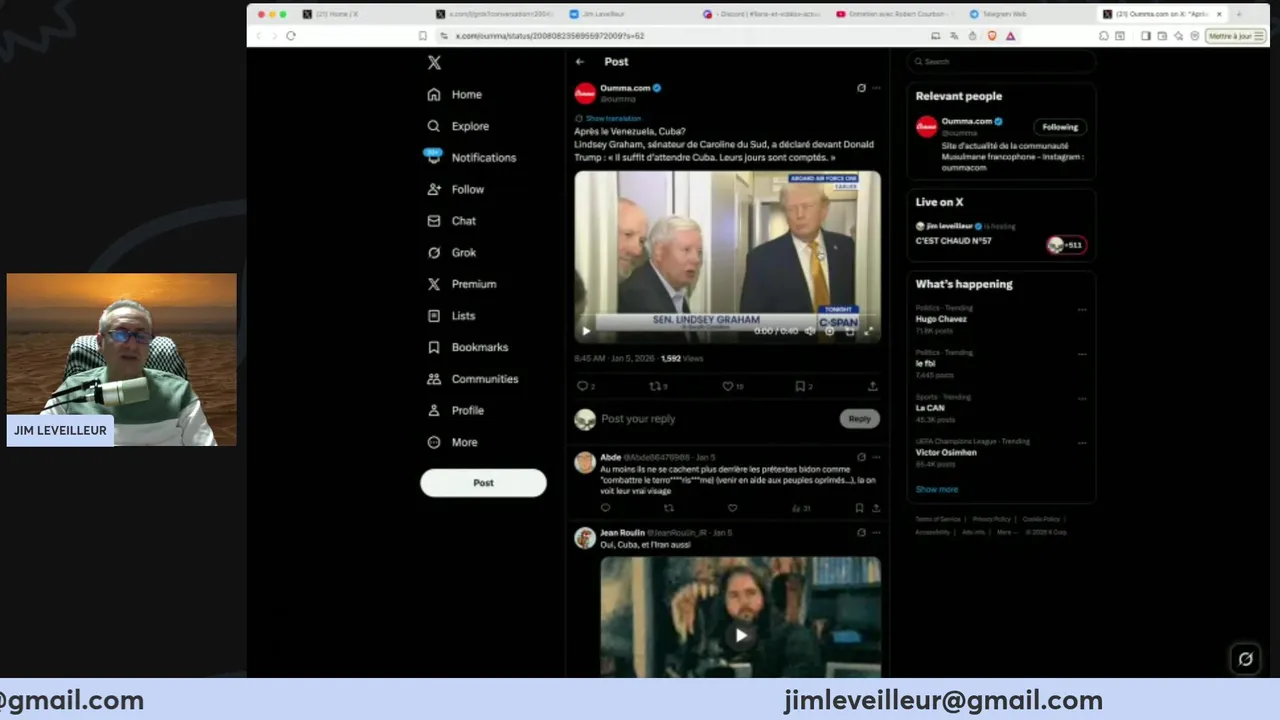The width and height of the screenshot is (1280, 720).
Task: Click the white Post compose button
Action: [x=483, y=483]
